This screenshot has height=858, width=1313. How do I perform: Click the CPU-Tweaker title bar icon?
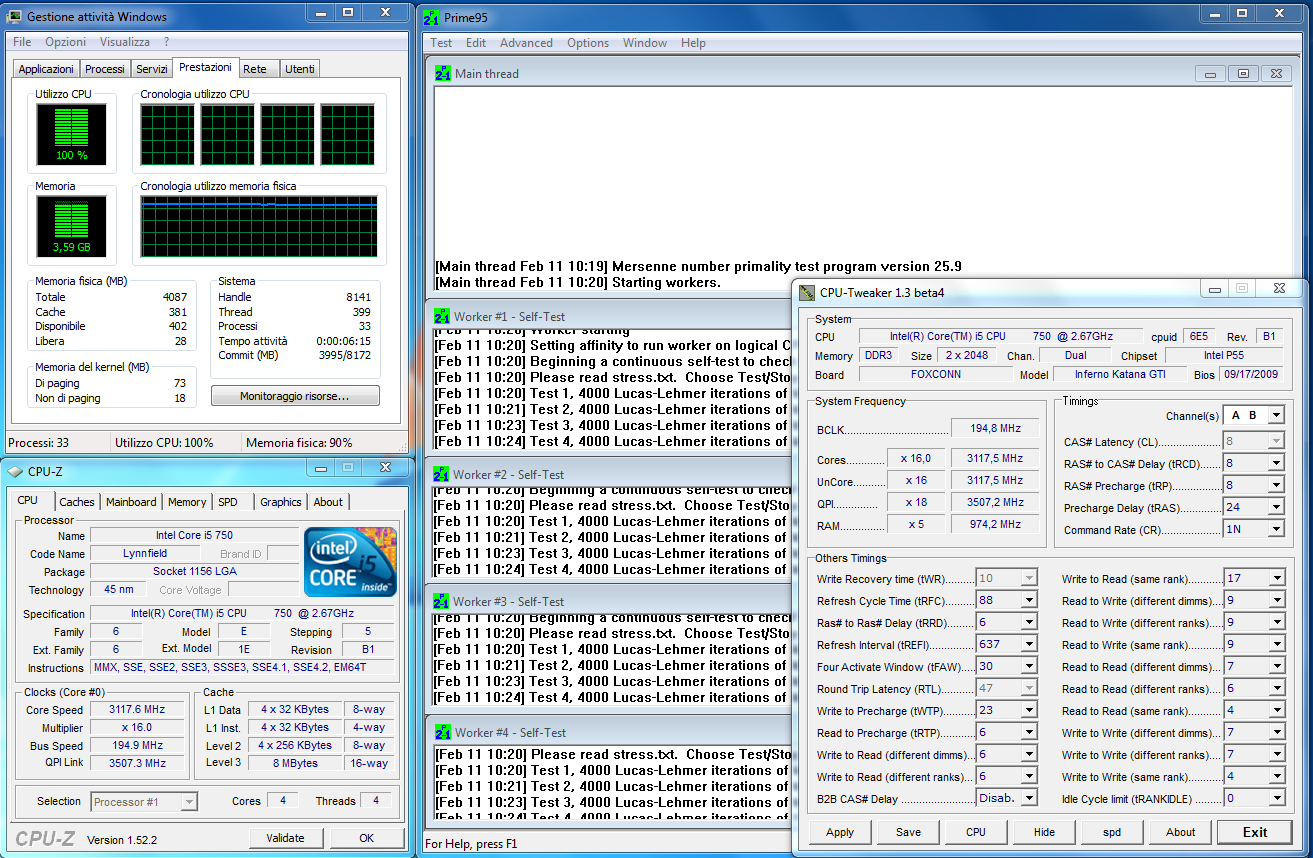click(x=807, y=292)
